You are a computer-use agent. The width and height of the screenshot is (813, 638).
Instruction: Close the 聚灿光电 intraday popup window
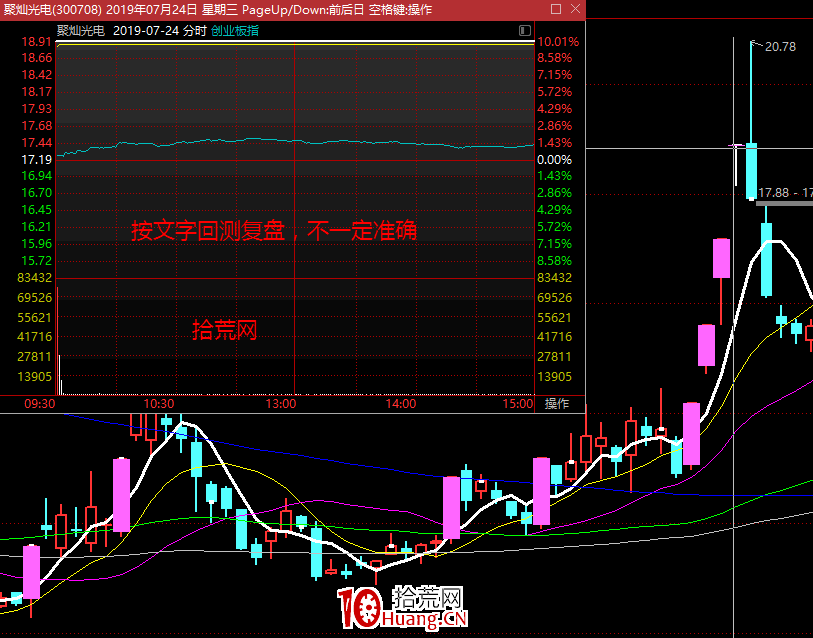click(x=575, y=9)
